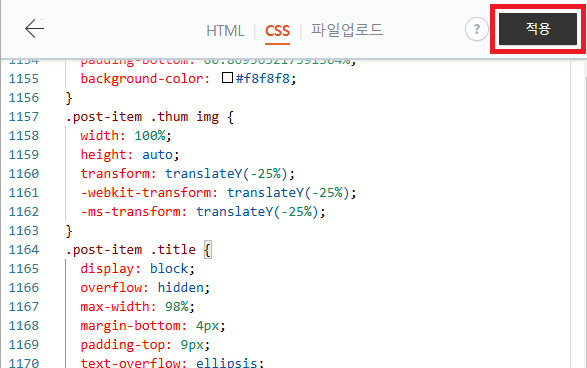The width and height of the screenshot is (587, 368).
Task: Place cursor on '-ms-transform' line
Action: [x=203, y=212]
